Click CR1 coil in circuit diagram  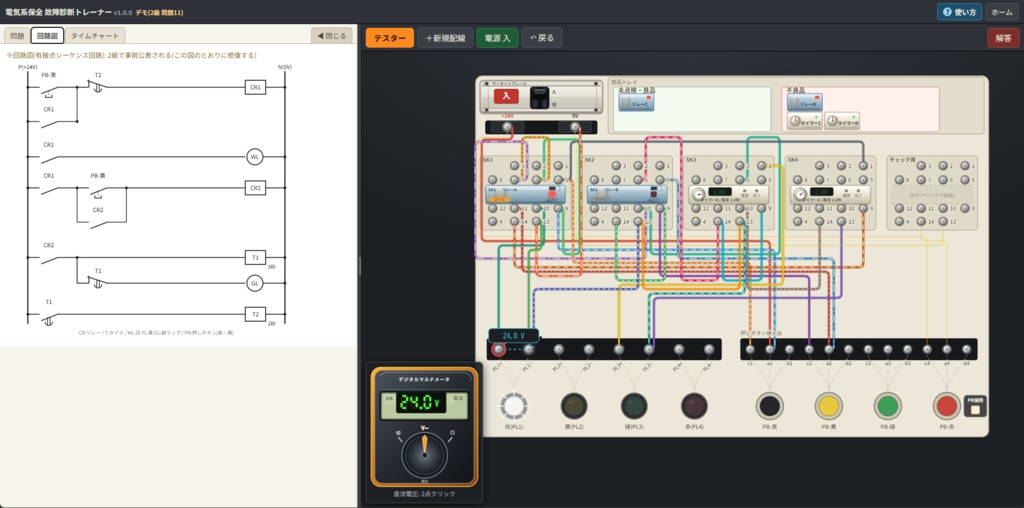[255, 87]
